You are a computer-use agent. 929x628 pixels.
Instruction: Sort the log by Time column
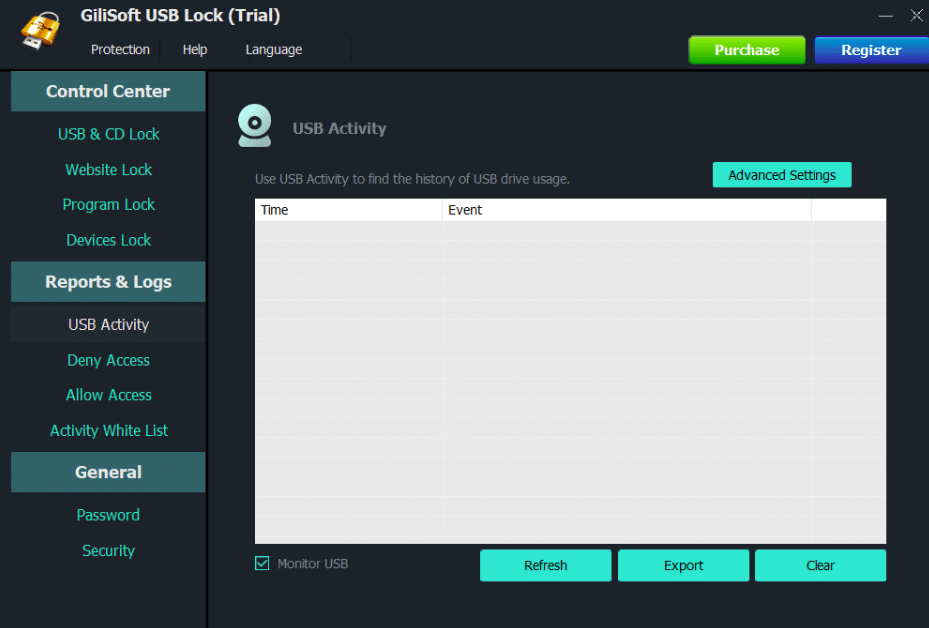348,210
